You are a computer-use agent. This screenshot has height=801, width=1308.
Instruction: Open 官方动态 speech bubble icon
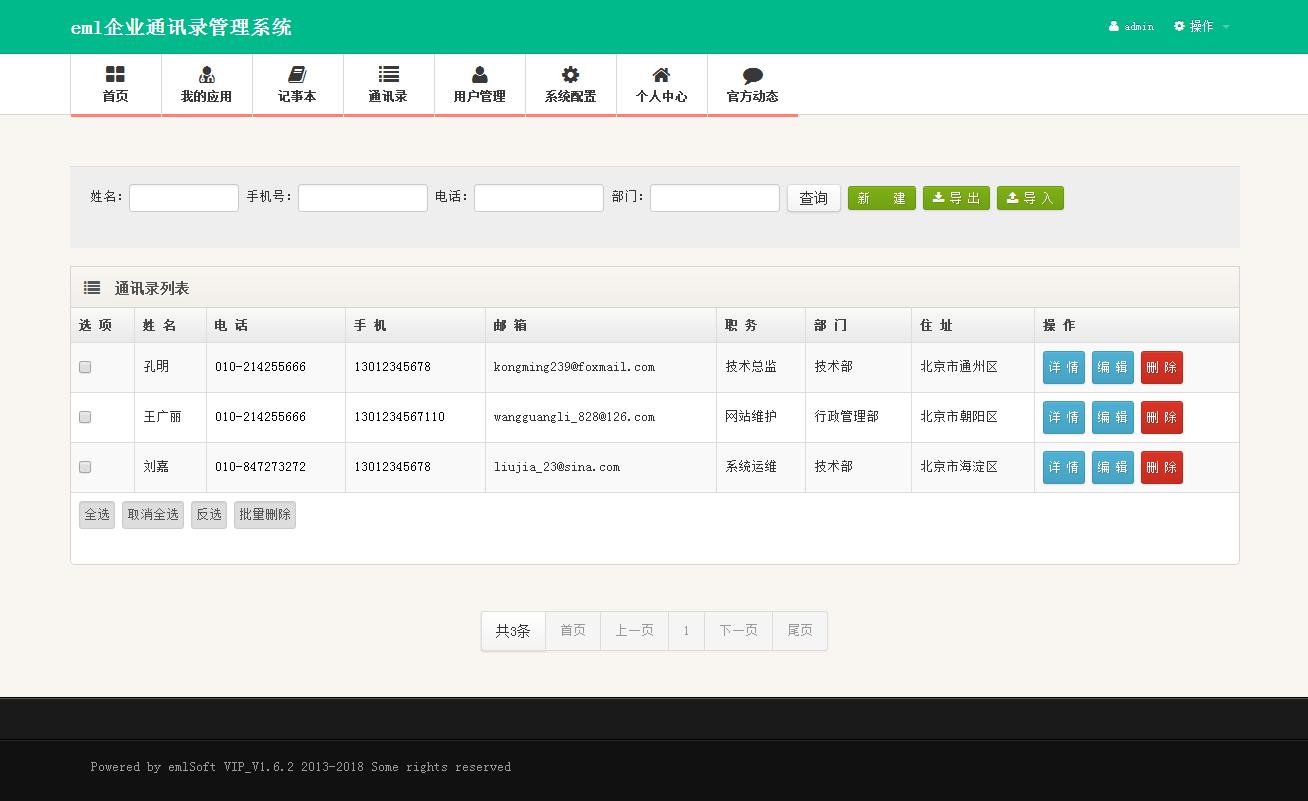(x=752, y=75)
